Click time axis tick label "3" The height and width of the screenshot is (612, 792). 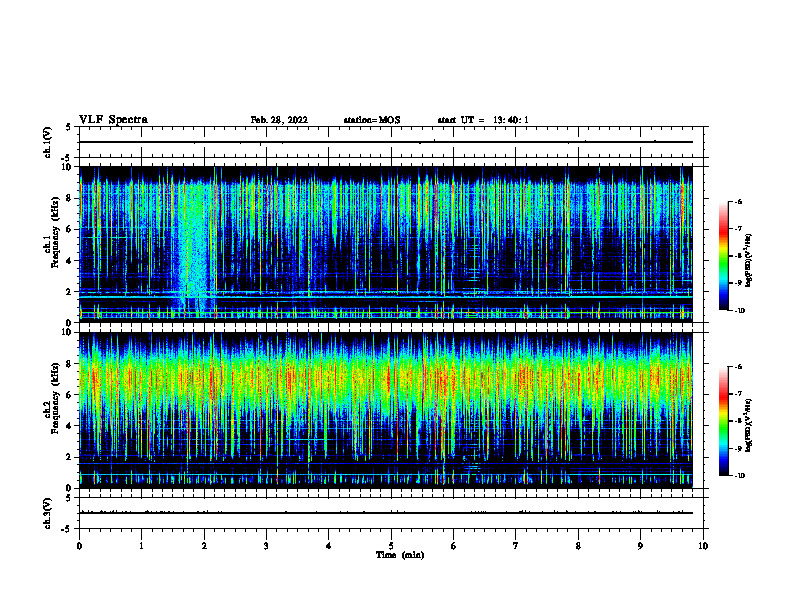(x=266, y=546)
